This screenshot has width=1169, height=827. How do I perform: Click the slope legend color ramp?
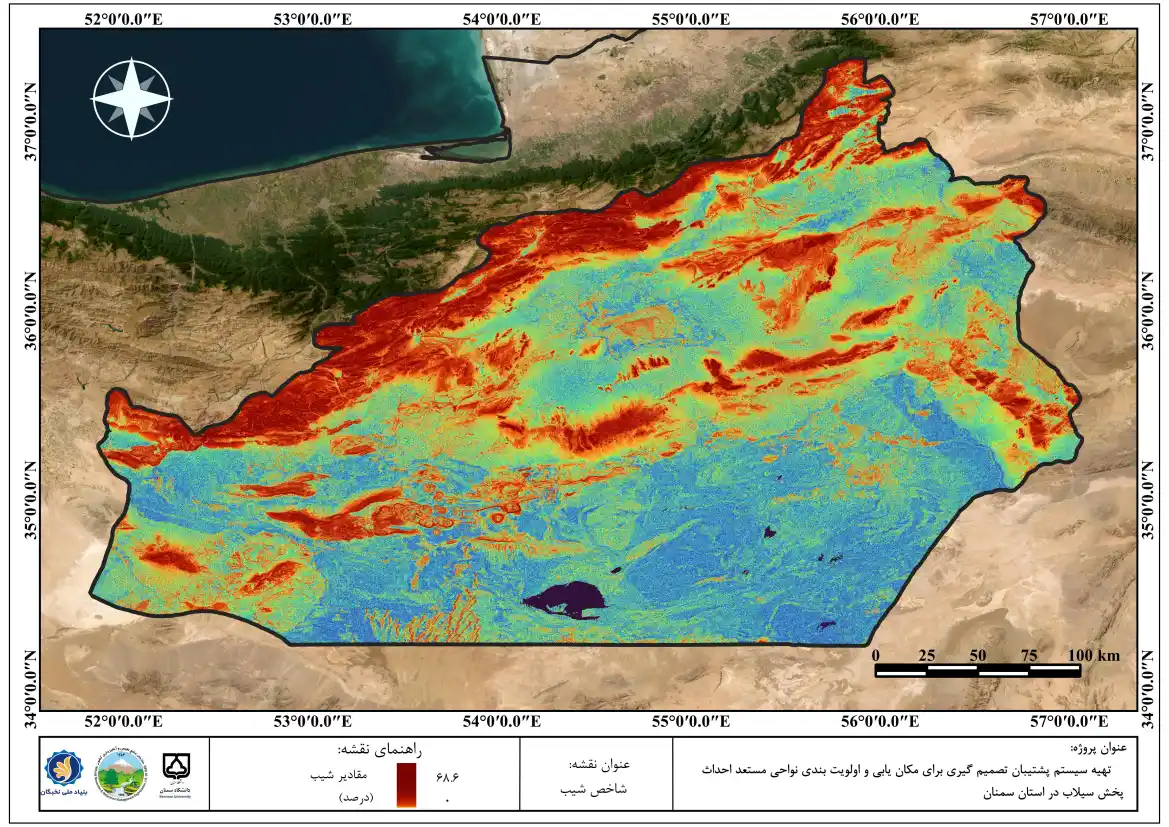tap(406, 784)
